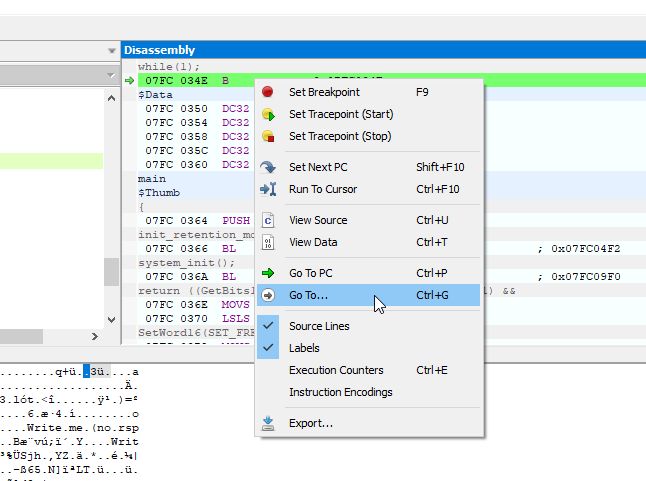This screenshot has width=646, height=481.
Task: Click the green PC arrow in disassembly gutter
Action: click(129, 81)
